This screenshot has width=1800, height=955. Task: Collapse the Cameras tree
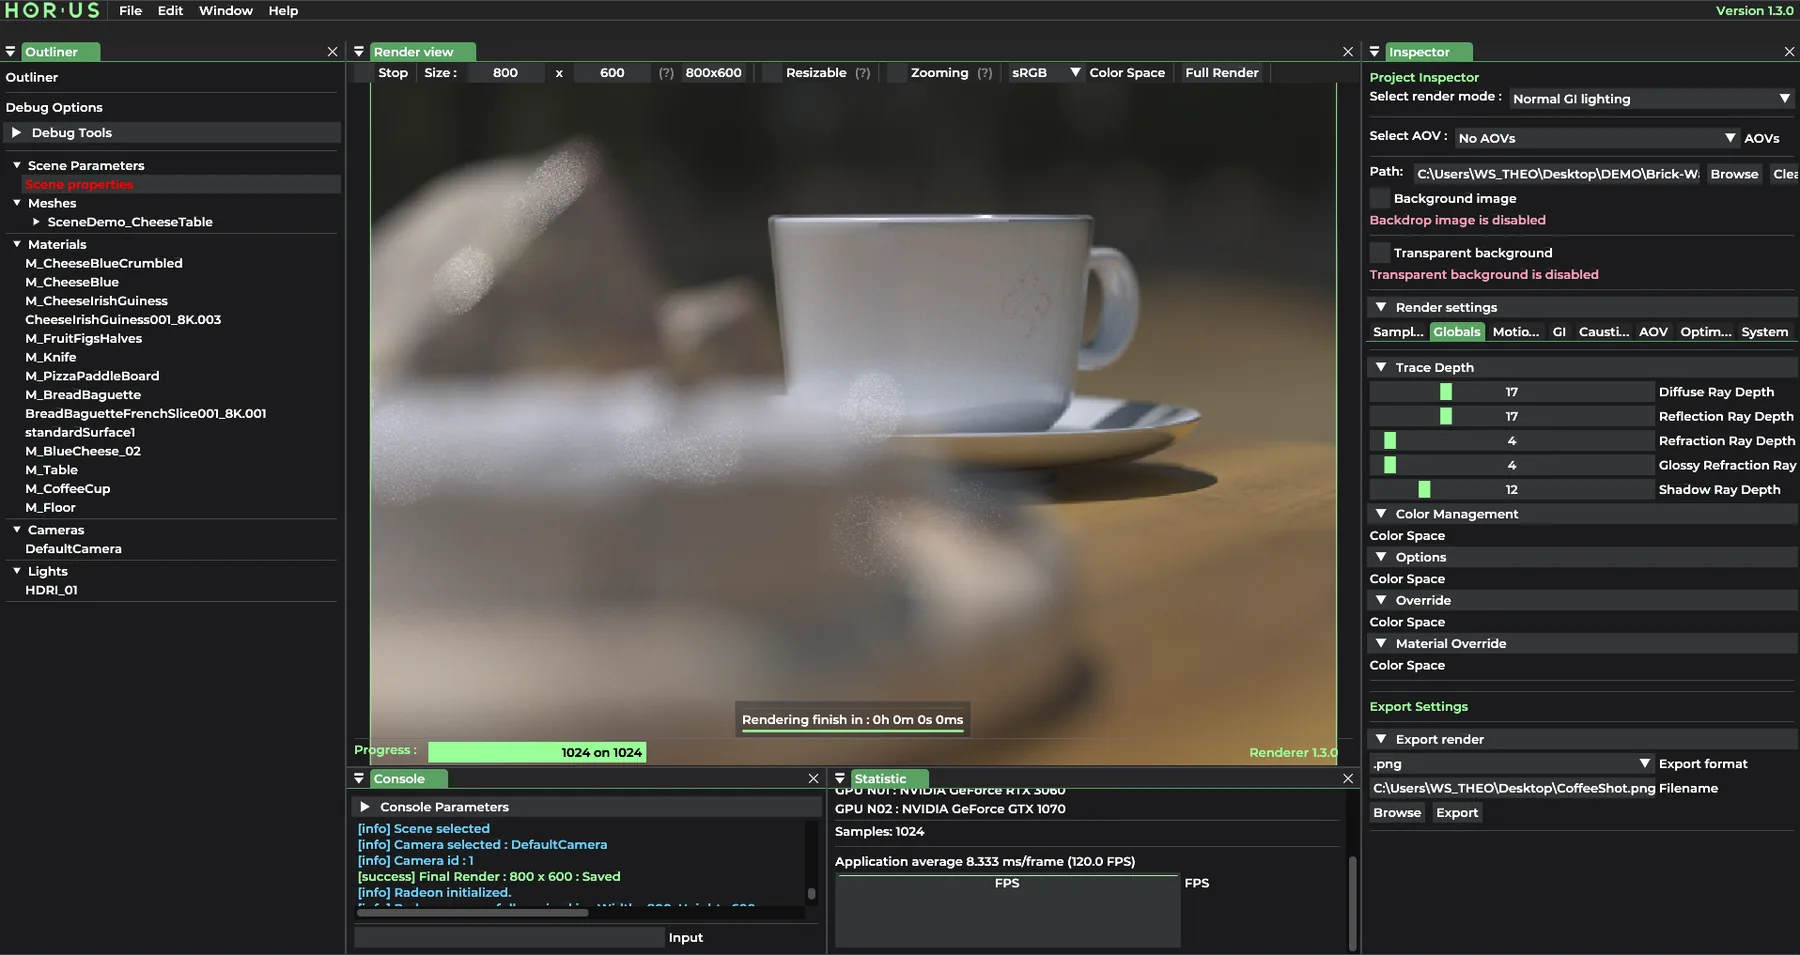[17, 530]
